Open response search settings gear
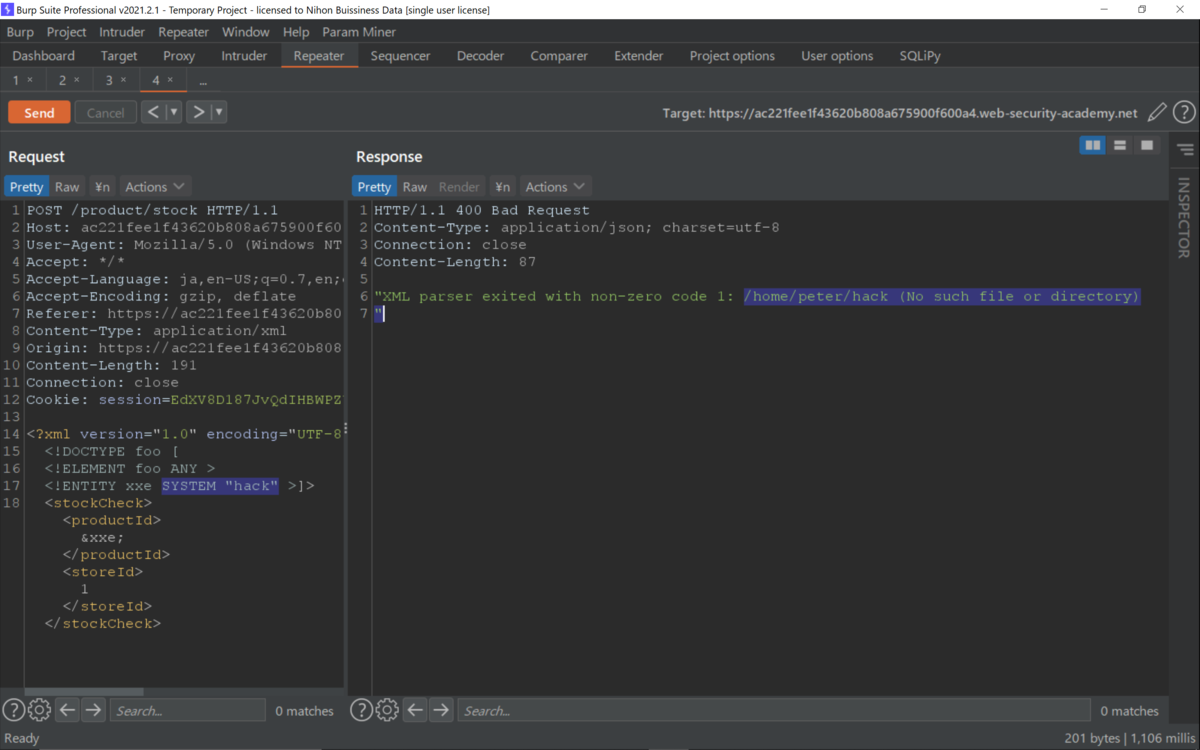The height and width of the screenshot is (750, 1200). click(387, 710)
